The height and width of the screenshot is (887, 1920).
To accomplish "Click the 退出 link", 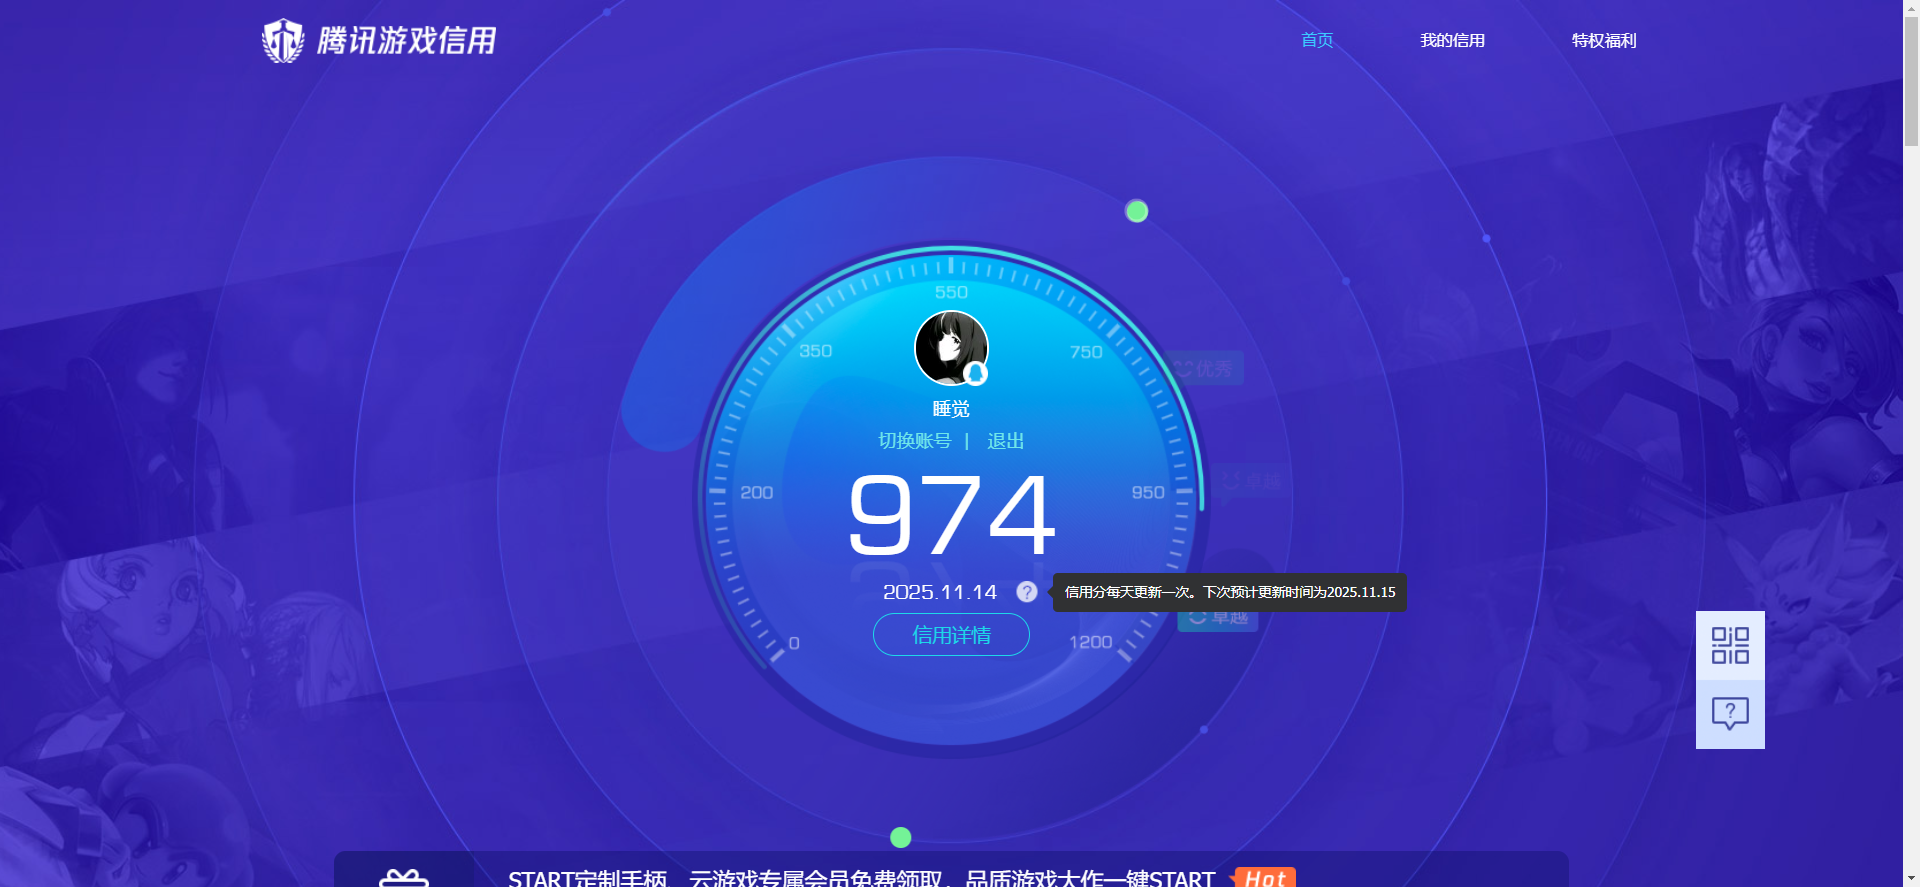I will 1005,441.
